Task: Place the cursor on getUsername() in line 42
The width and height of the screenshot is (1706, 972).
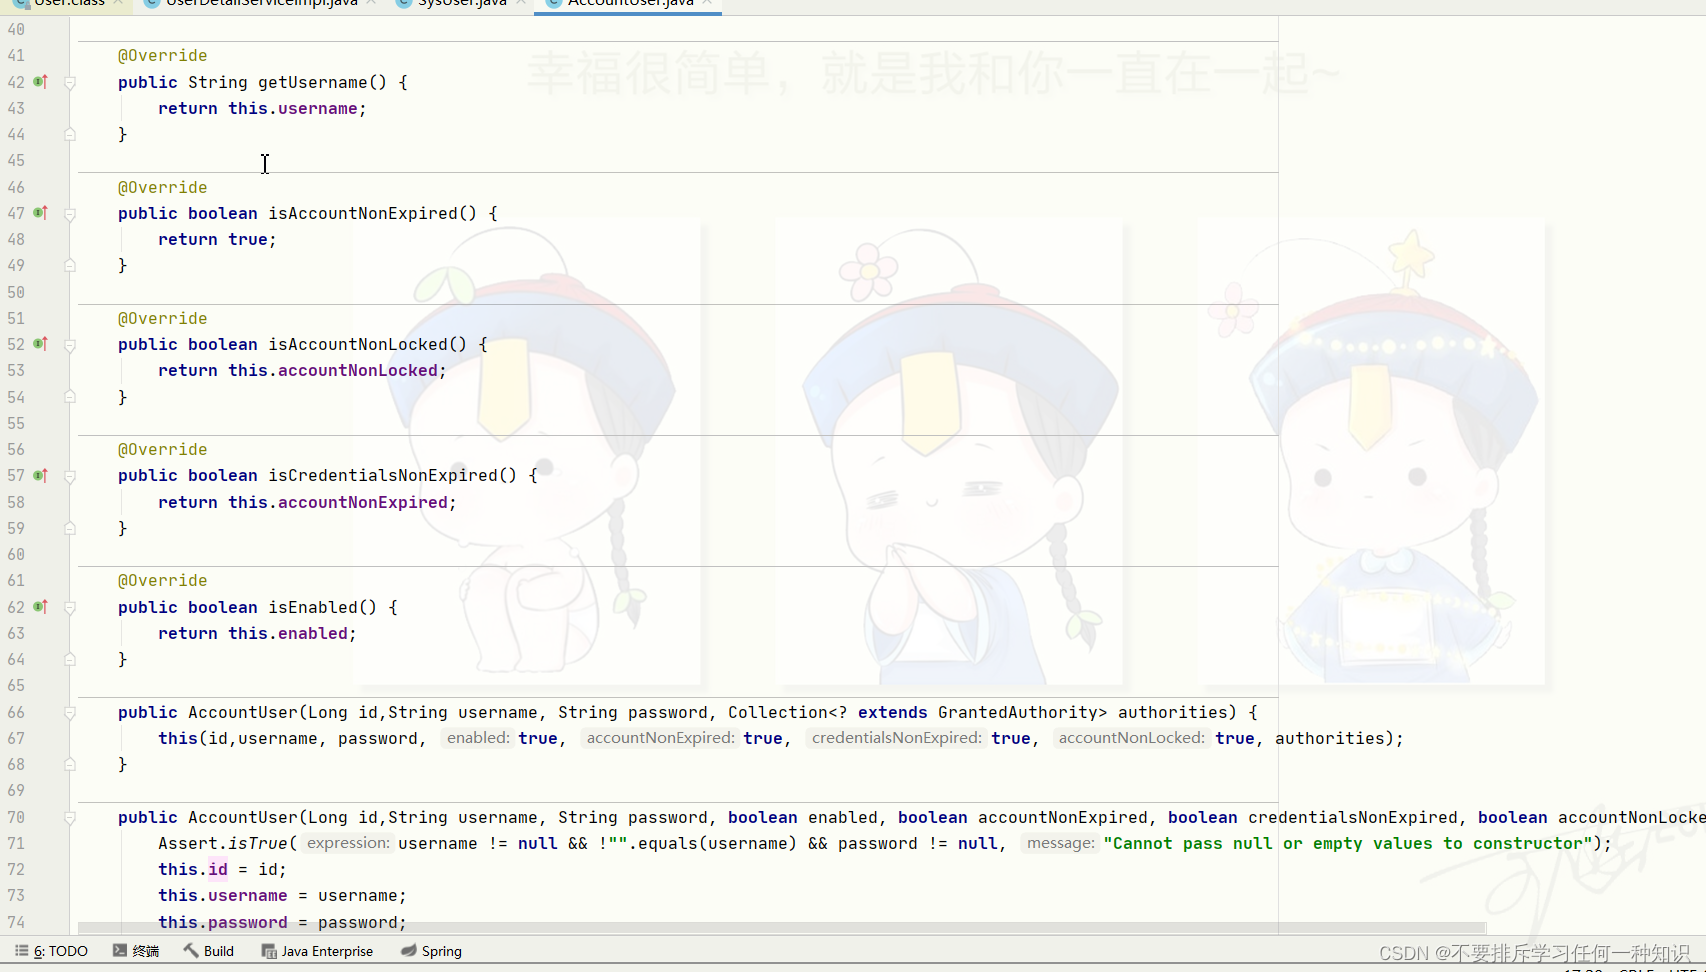Action: pos(322,82)
